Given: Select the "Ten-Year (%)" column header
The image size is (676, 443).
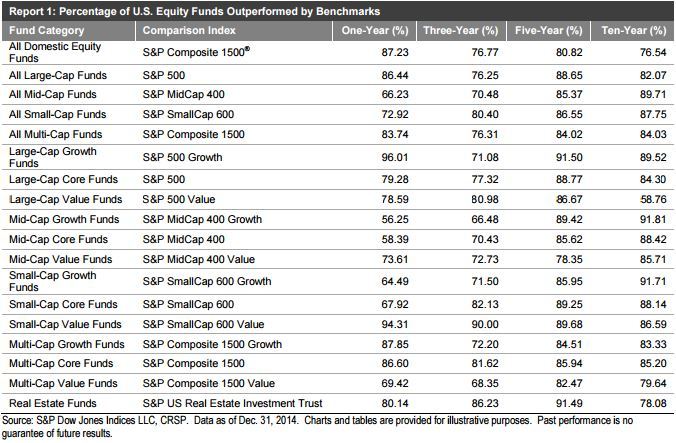Looking at the screenshot, I should pos(636,31).
